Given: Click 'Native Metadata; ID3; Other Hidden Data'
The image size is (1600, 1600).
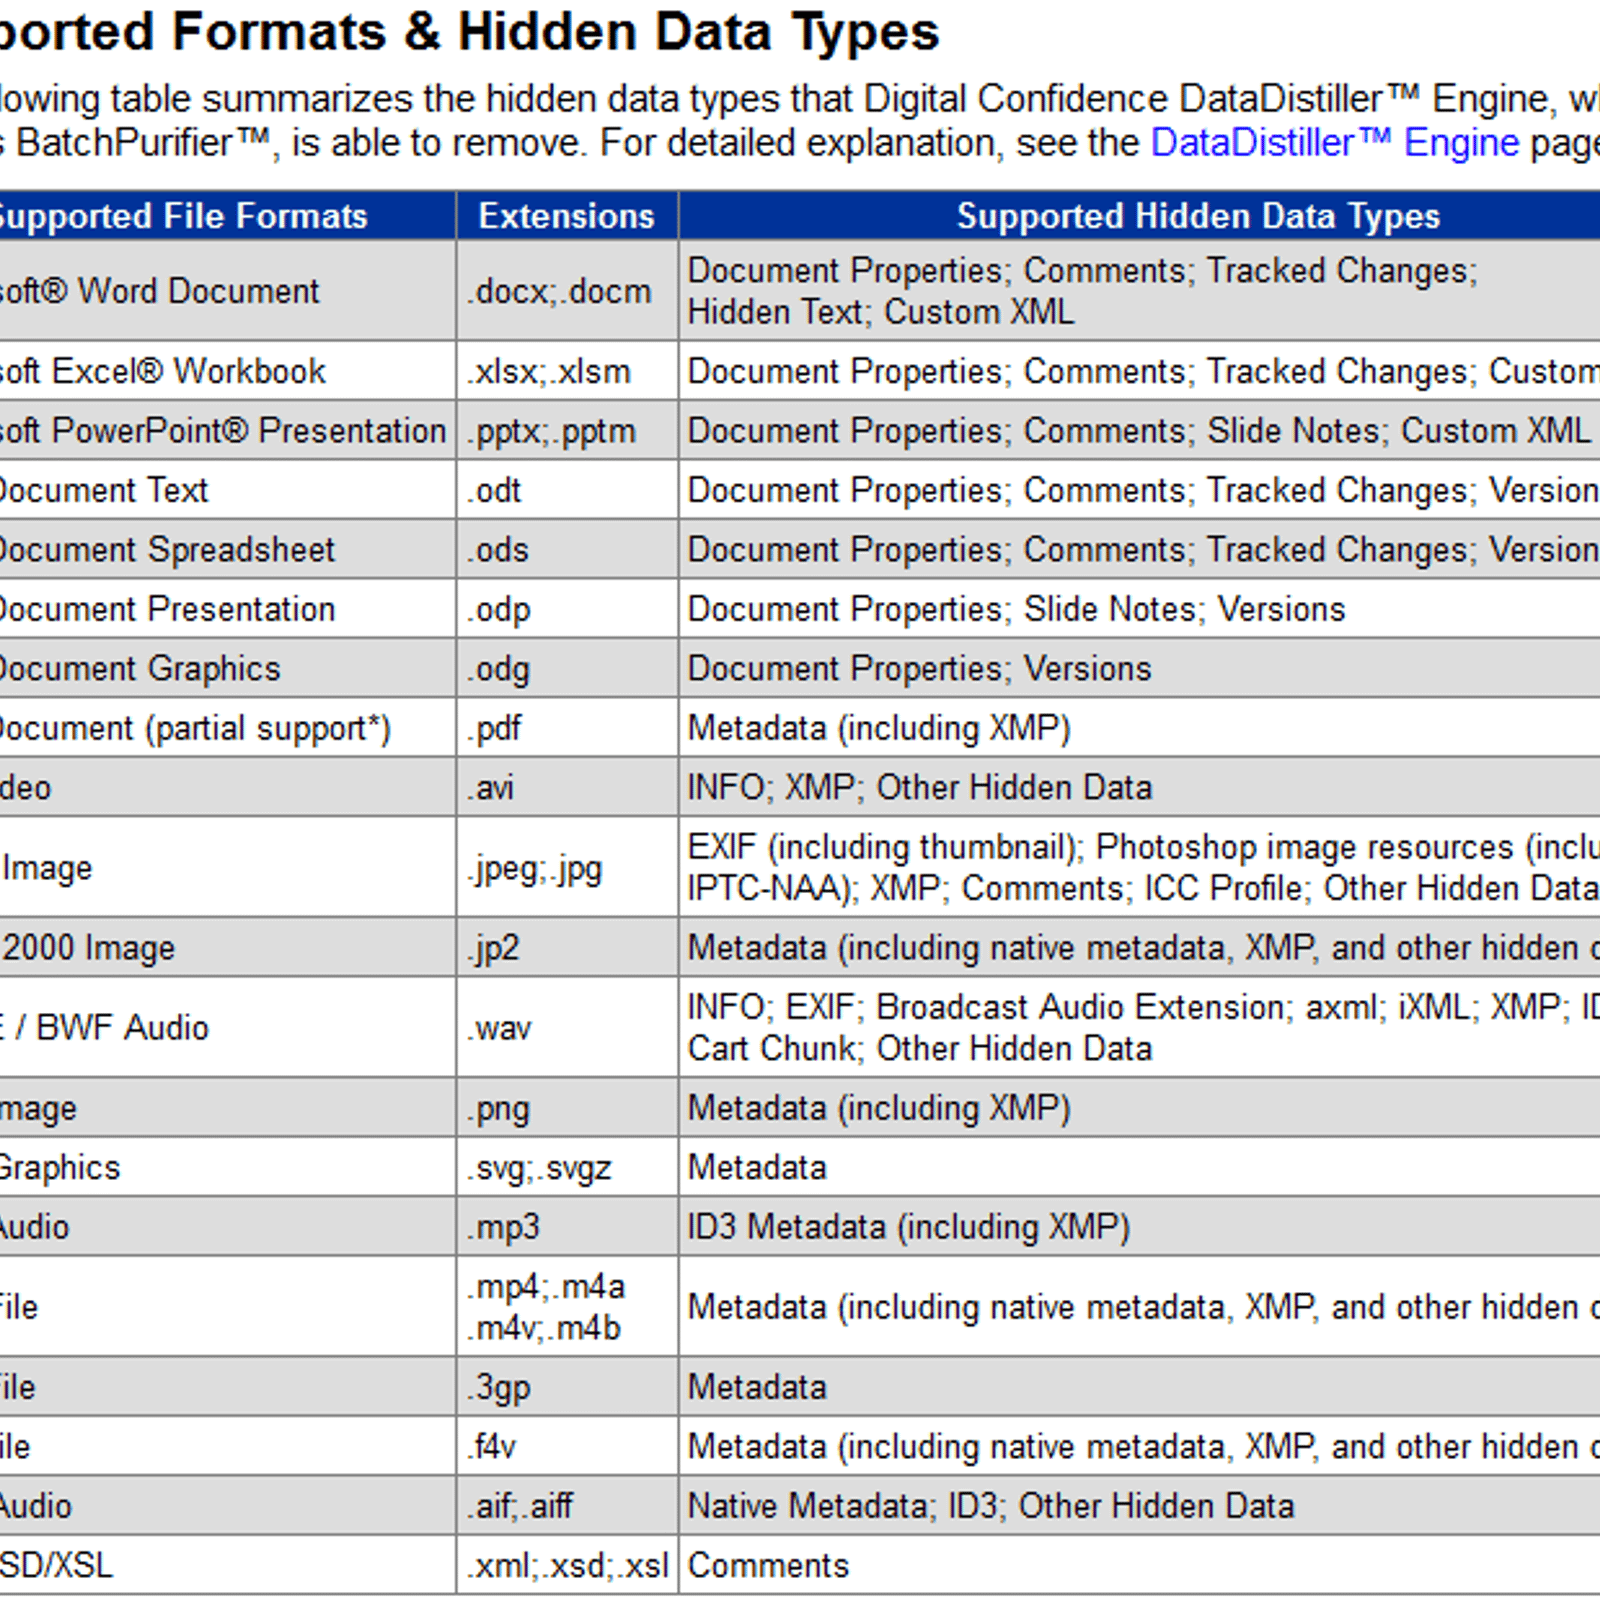Looking at the screenshot, I should [x=1140, y=1505].
